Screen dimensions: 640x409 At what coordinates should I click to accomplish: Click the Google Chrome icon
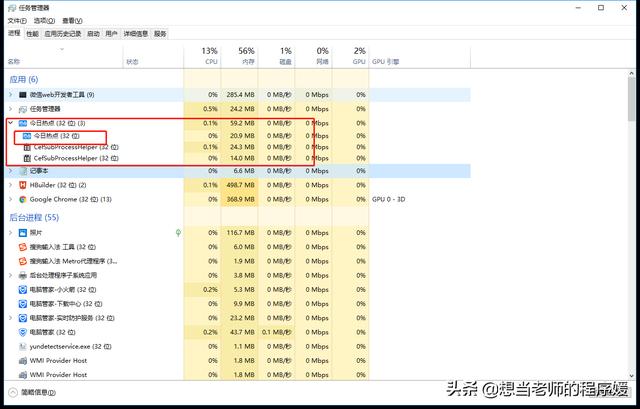[23, 200]
